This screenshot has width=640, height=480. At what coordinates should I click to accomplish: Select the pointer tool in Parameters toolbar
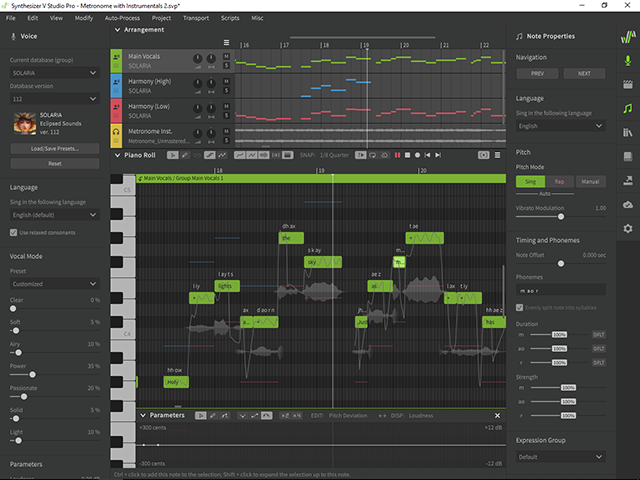coord(200,416)
